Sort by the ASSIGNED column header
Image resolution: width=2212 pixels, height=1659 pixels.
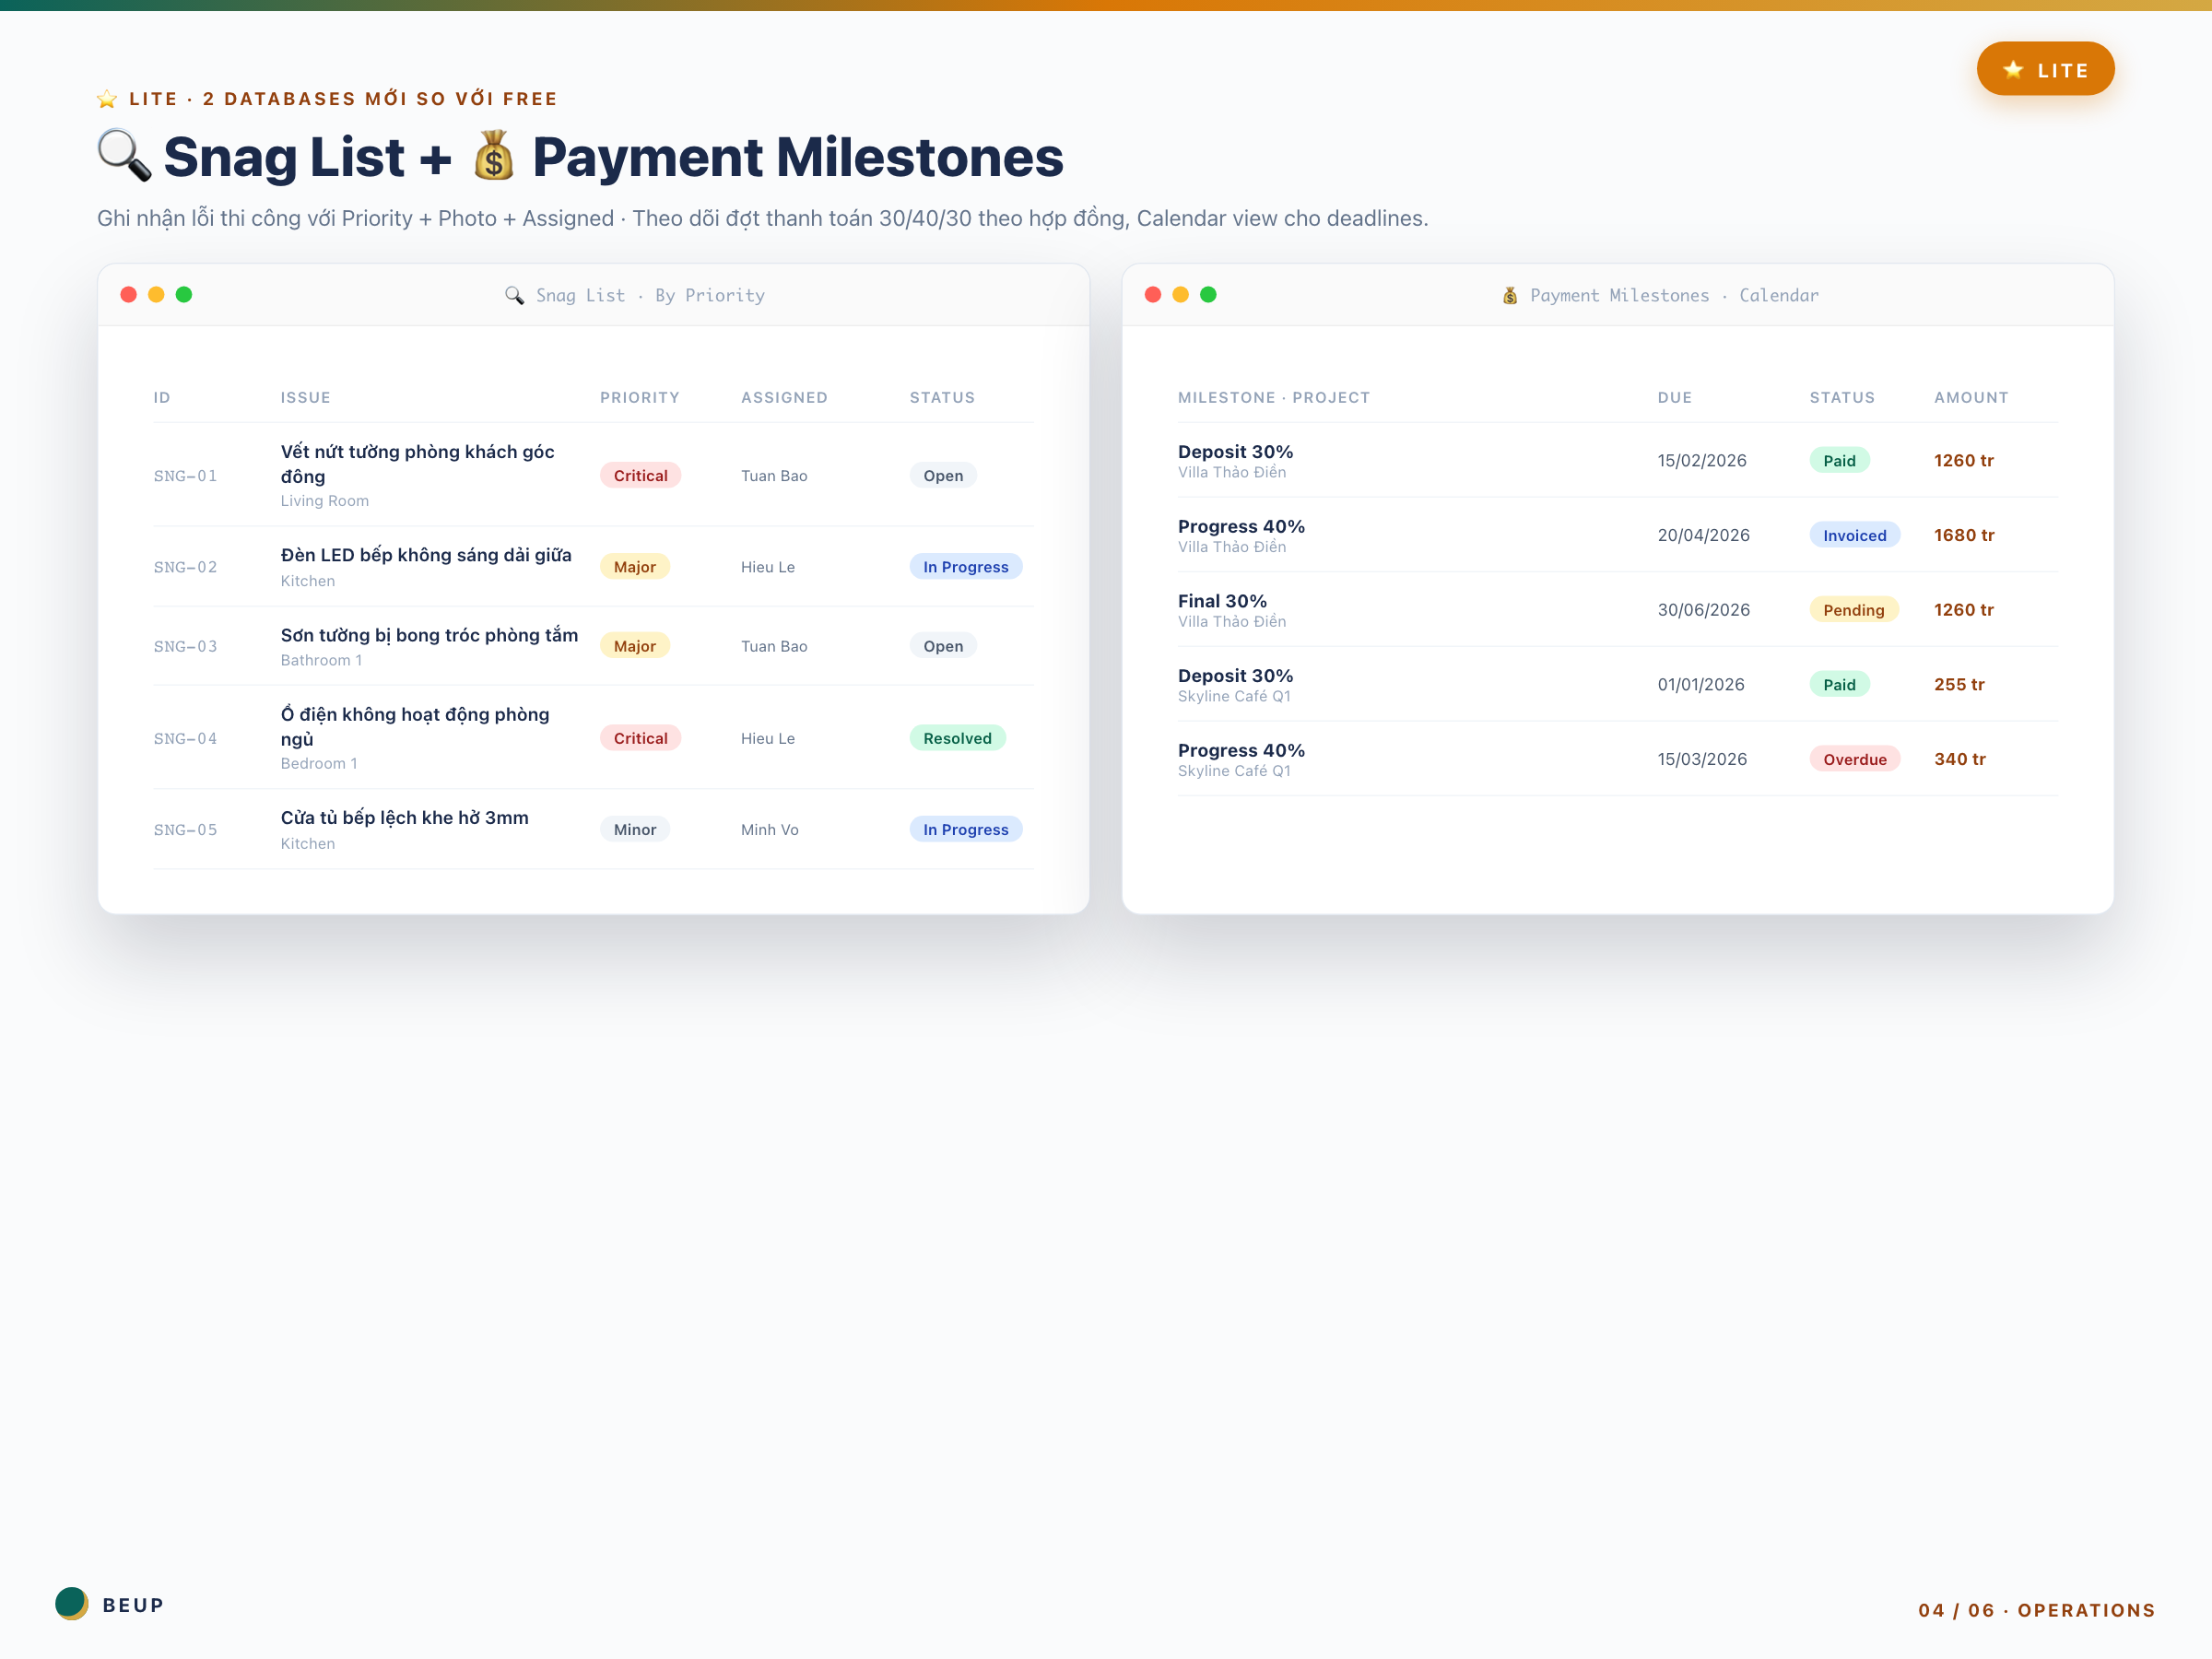[784, 398]
